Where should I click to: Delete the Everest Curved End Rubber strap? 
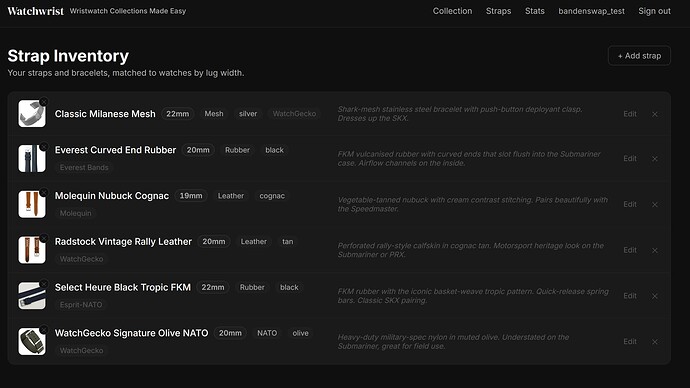pos(655,159)
